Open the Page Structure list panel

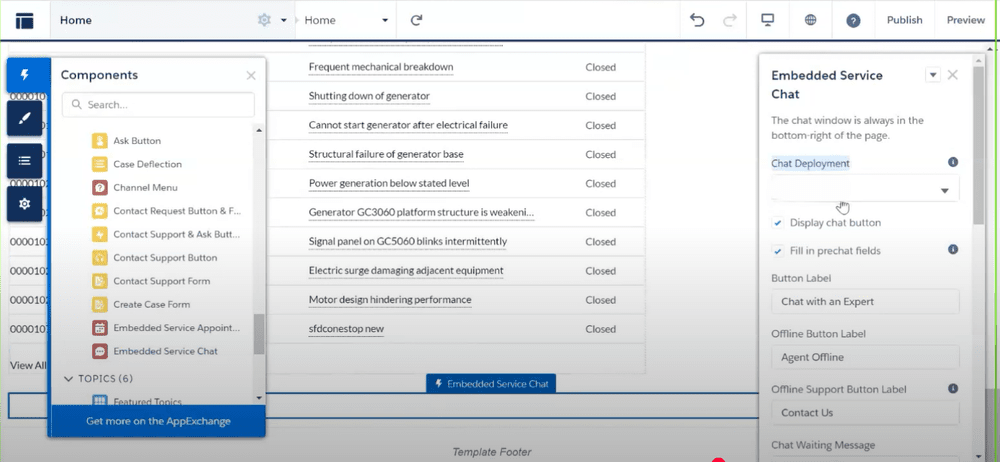click(25, 161)
